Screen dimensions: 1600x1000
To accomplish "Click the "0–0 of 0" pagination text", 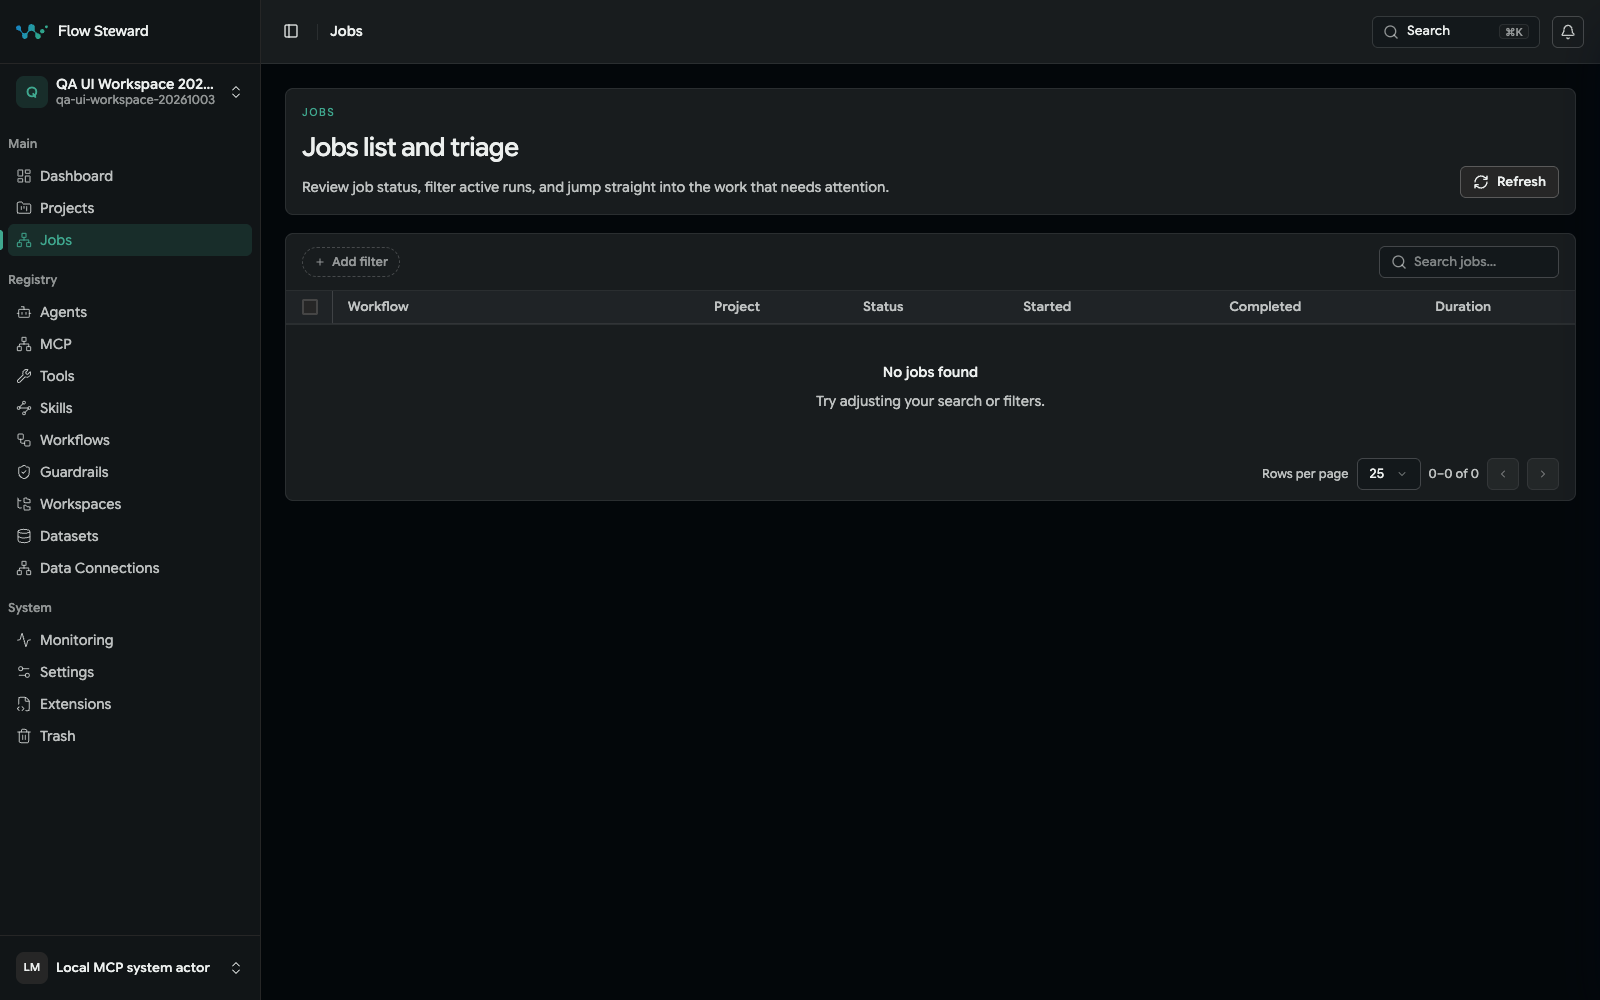I will 1453,474.
